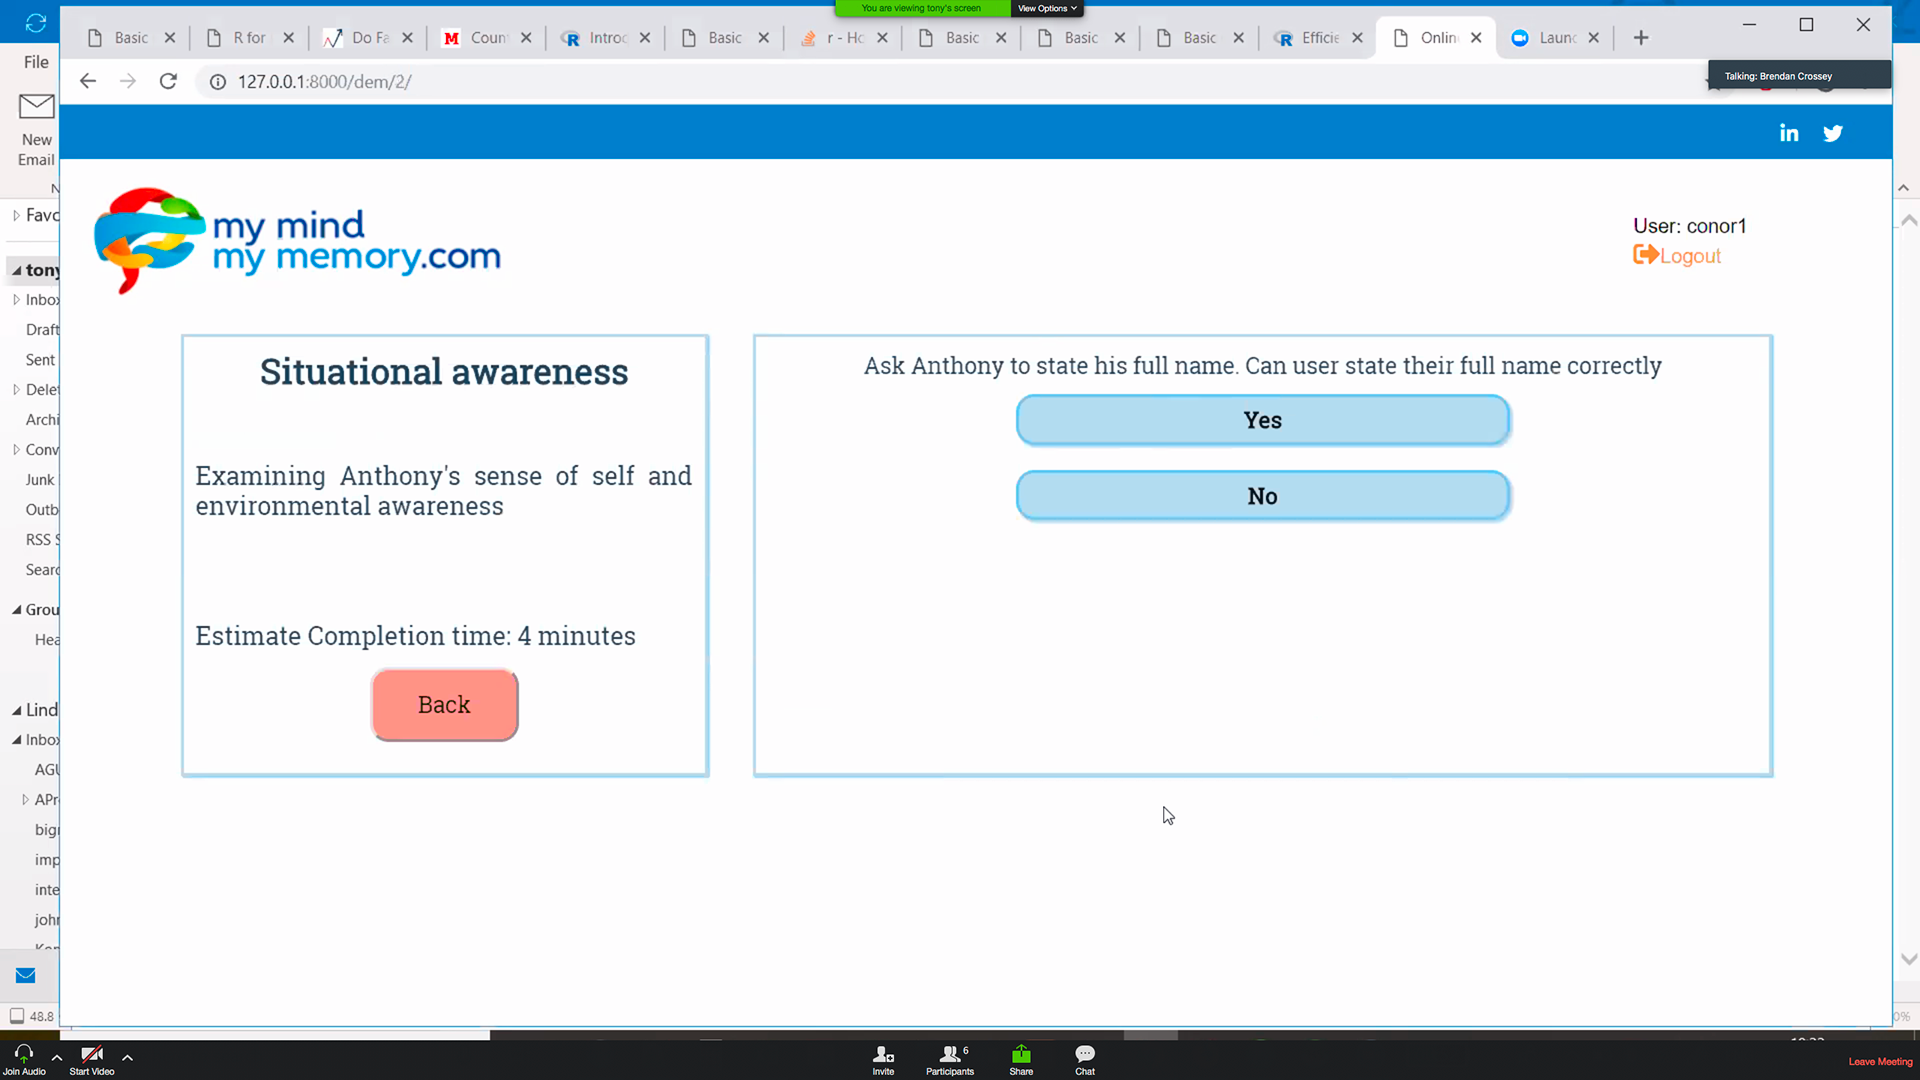Go back in browser history
Screen dimensions: 1920x1080
pyautogui.click(x=88, y=81)
